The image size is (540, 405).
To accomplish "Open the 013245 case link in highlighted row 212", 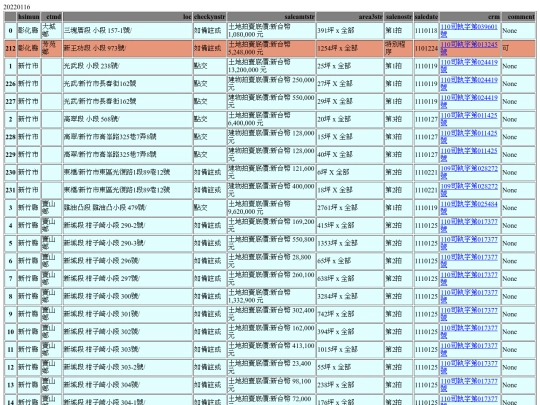I will coord(469,48).
